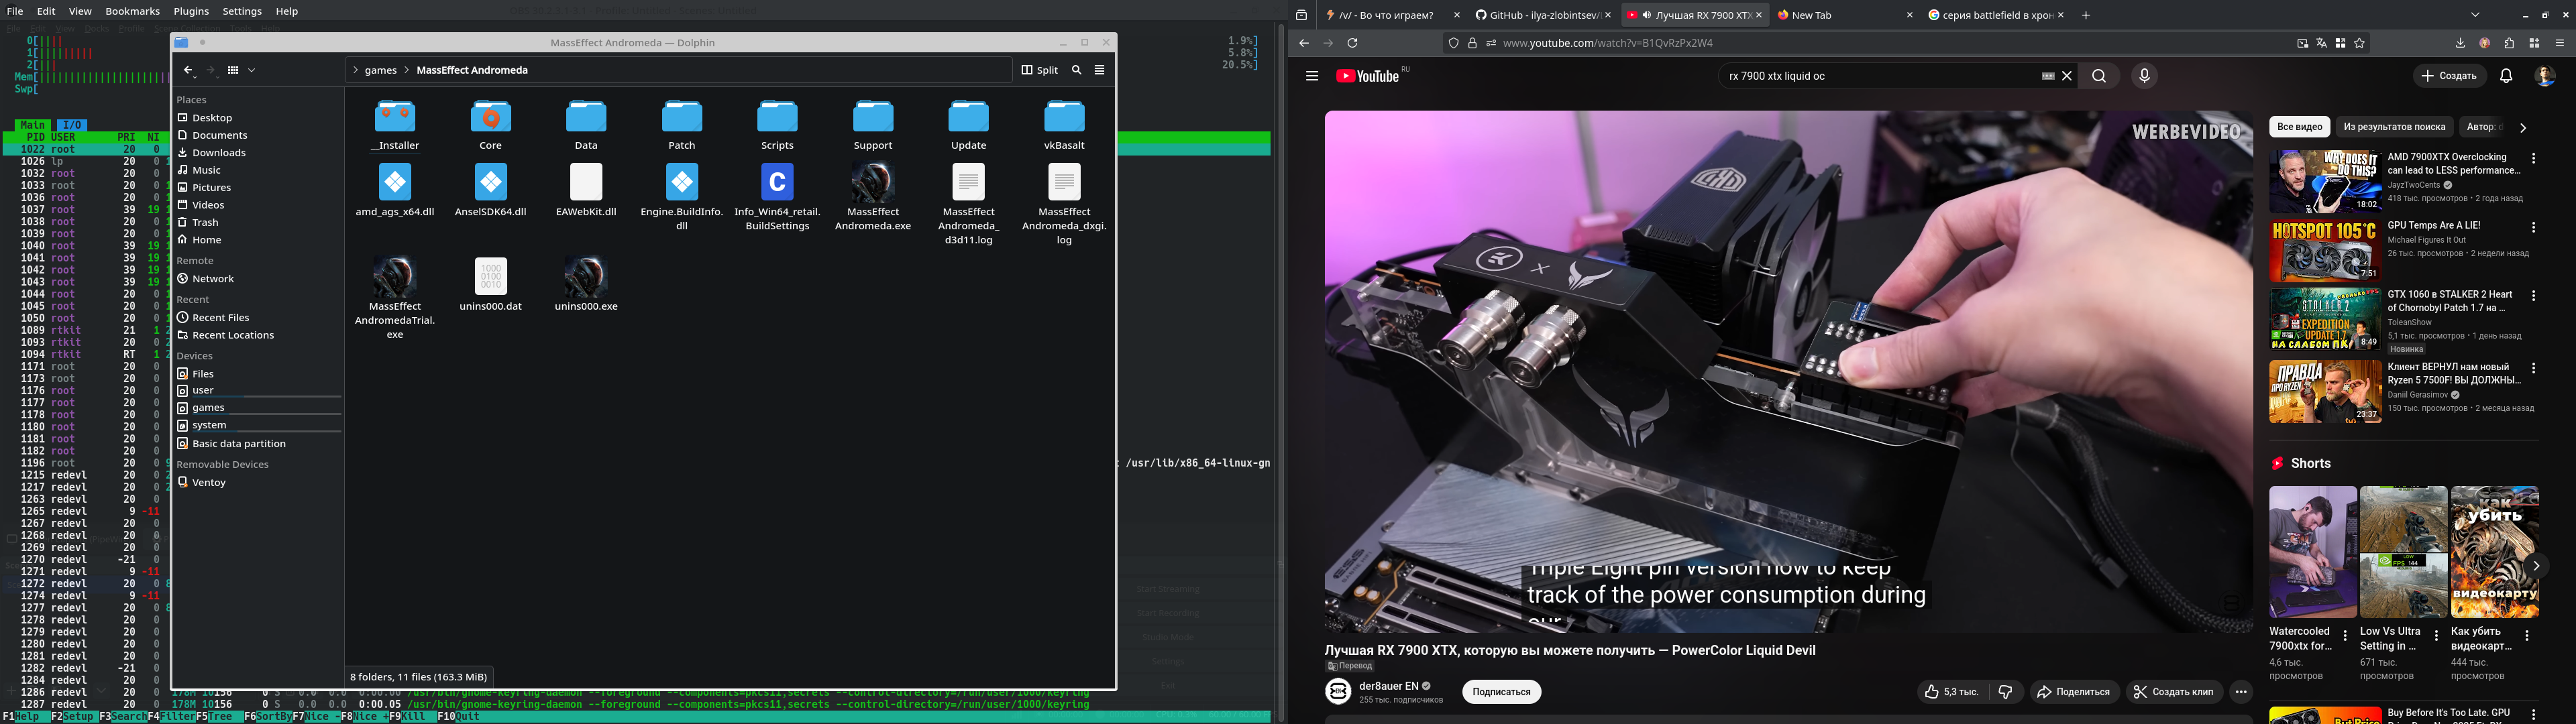Expand path chevron before games breadcrumb
Image resolution: width=2576 pixels, height=724 pixels.
pos(356,70)
